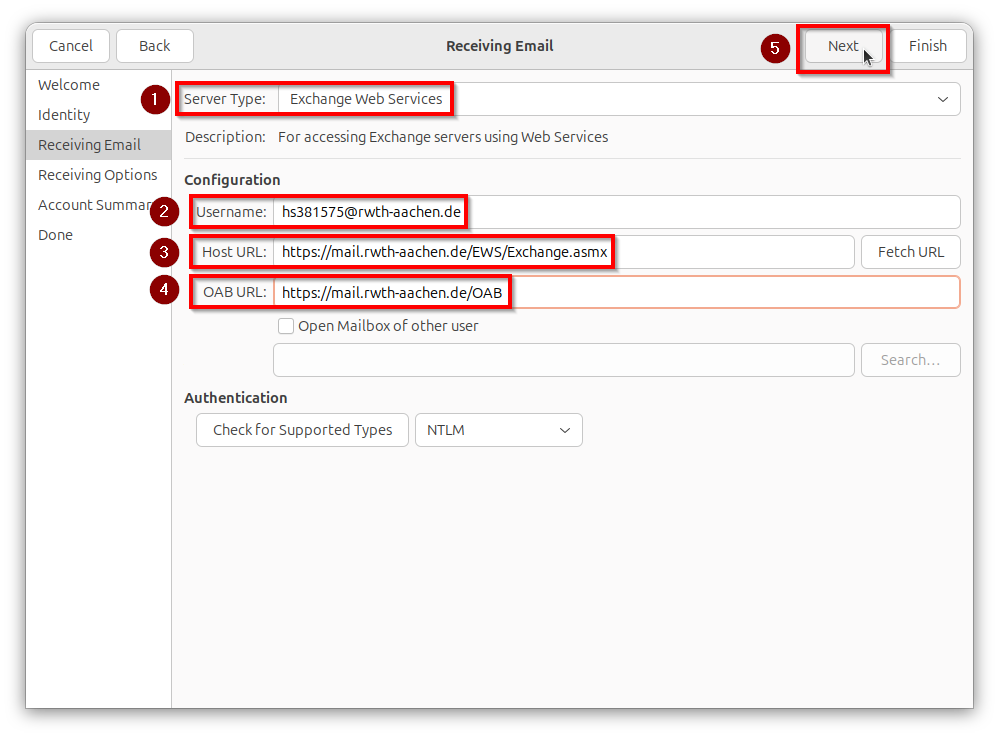Click Next to proceed in the wizard
This screenshot has height=737, width=999.
point(842,45)
